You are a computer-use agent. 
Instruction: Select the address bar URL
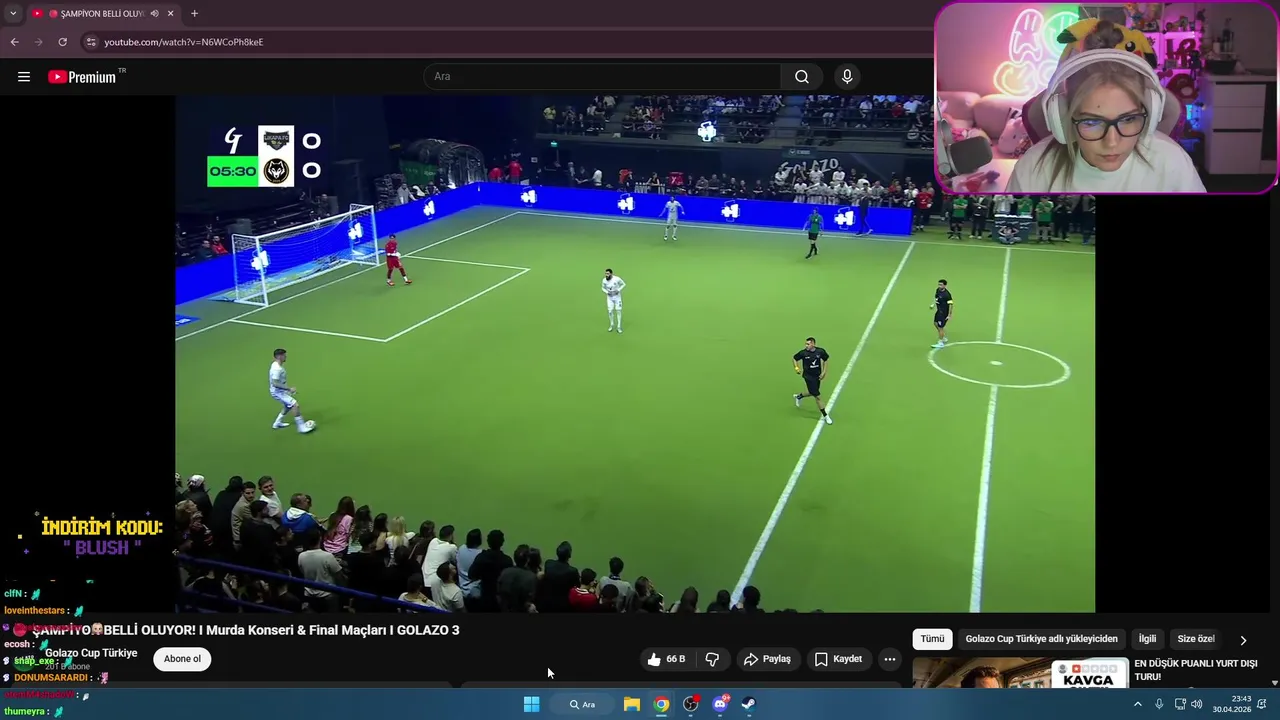(183, 42)
